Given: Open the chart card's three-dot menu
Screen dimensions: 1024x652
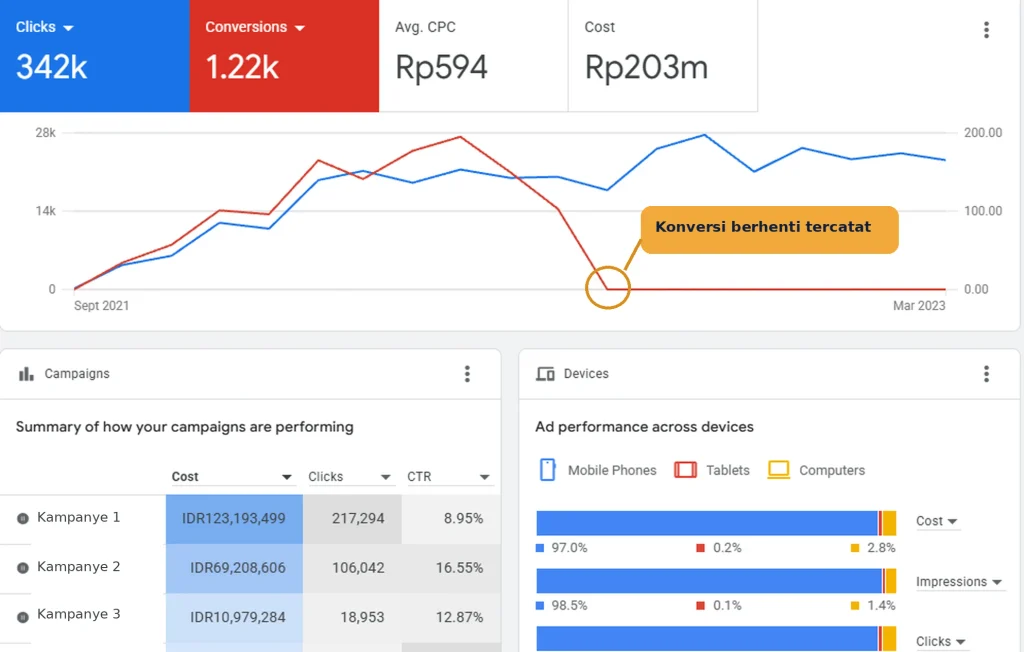Looking at the screenshot, I should (986, 29).
